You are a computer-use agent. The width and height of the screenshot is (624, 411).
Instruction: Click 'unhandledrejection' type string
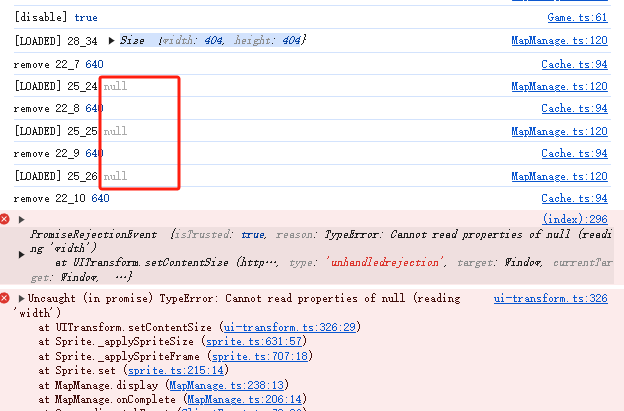385,263
